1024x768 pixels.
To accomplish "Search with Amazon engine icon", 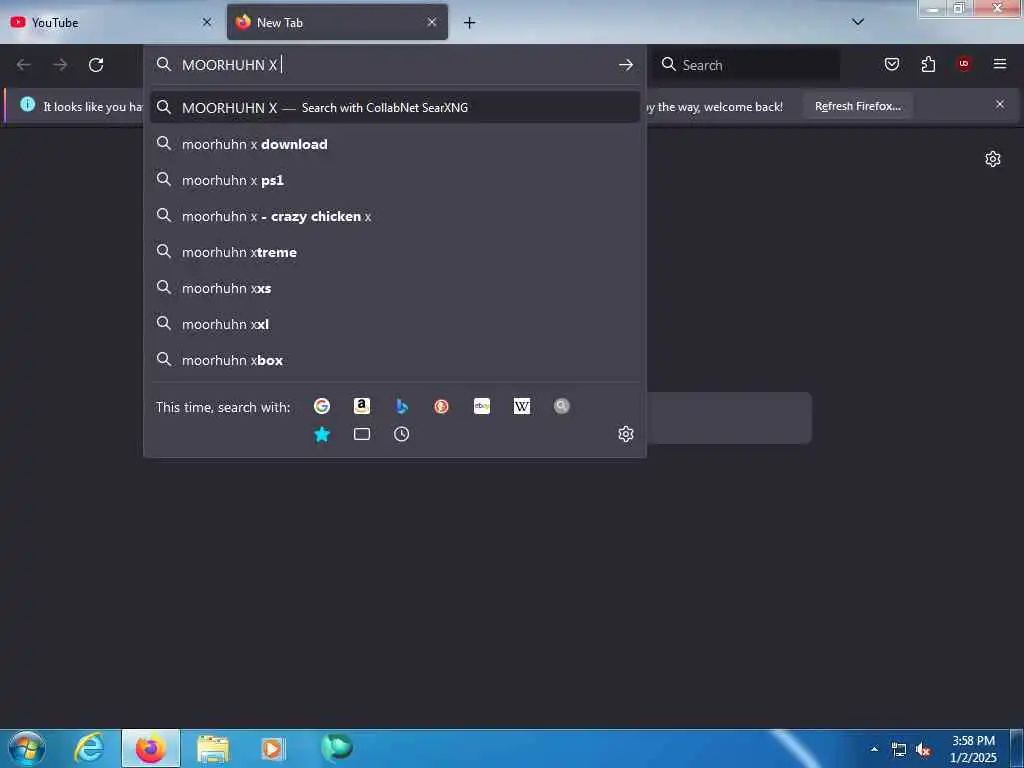I will 362,406.
